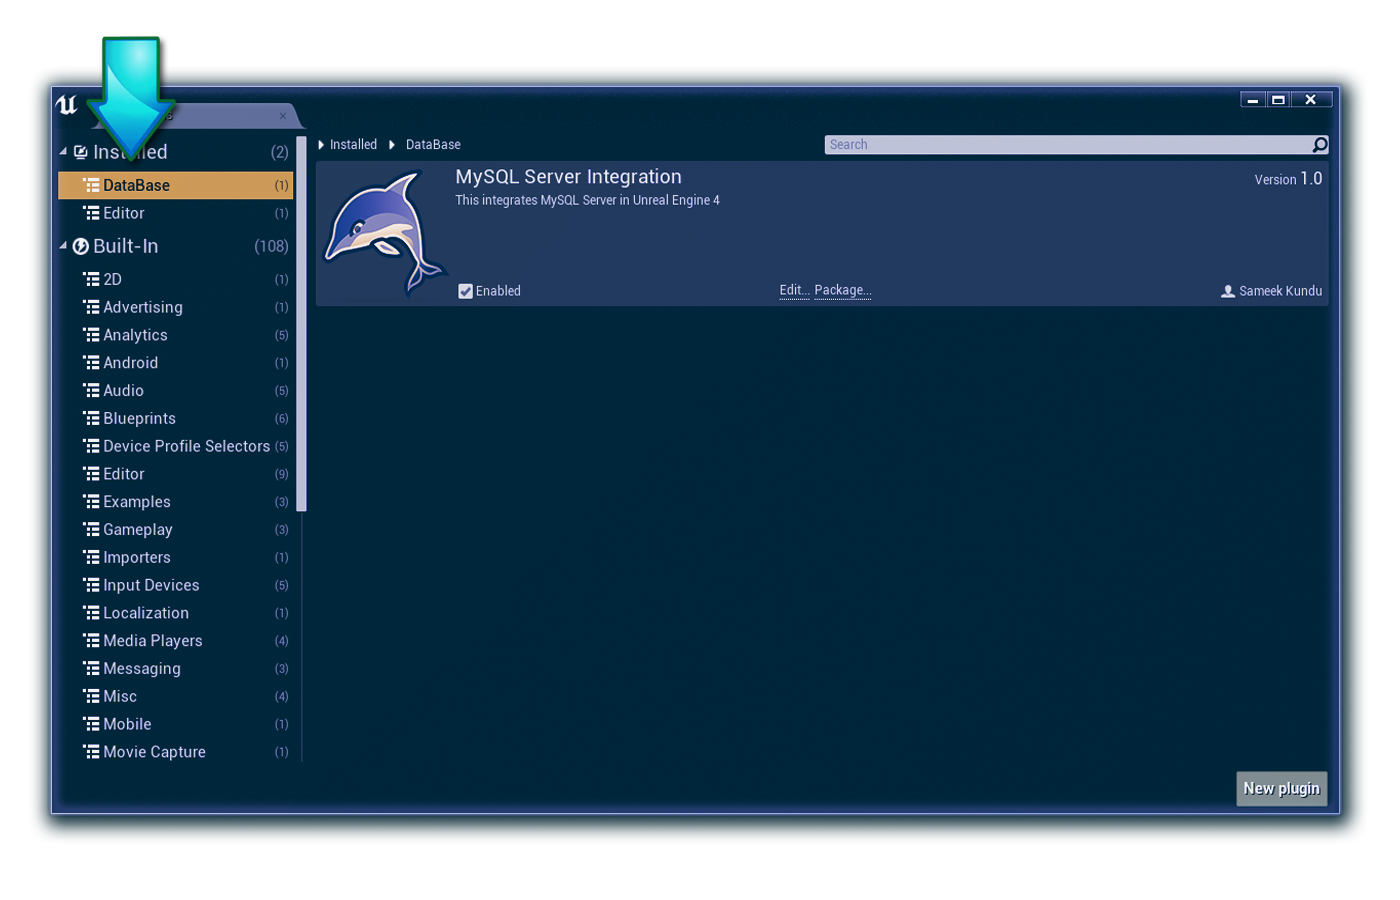The width and height of the screenshot is (1400, 900).
Task: Maximize the Plugins window
Action: click(1278, 99)
